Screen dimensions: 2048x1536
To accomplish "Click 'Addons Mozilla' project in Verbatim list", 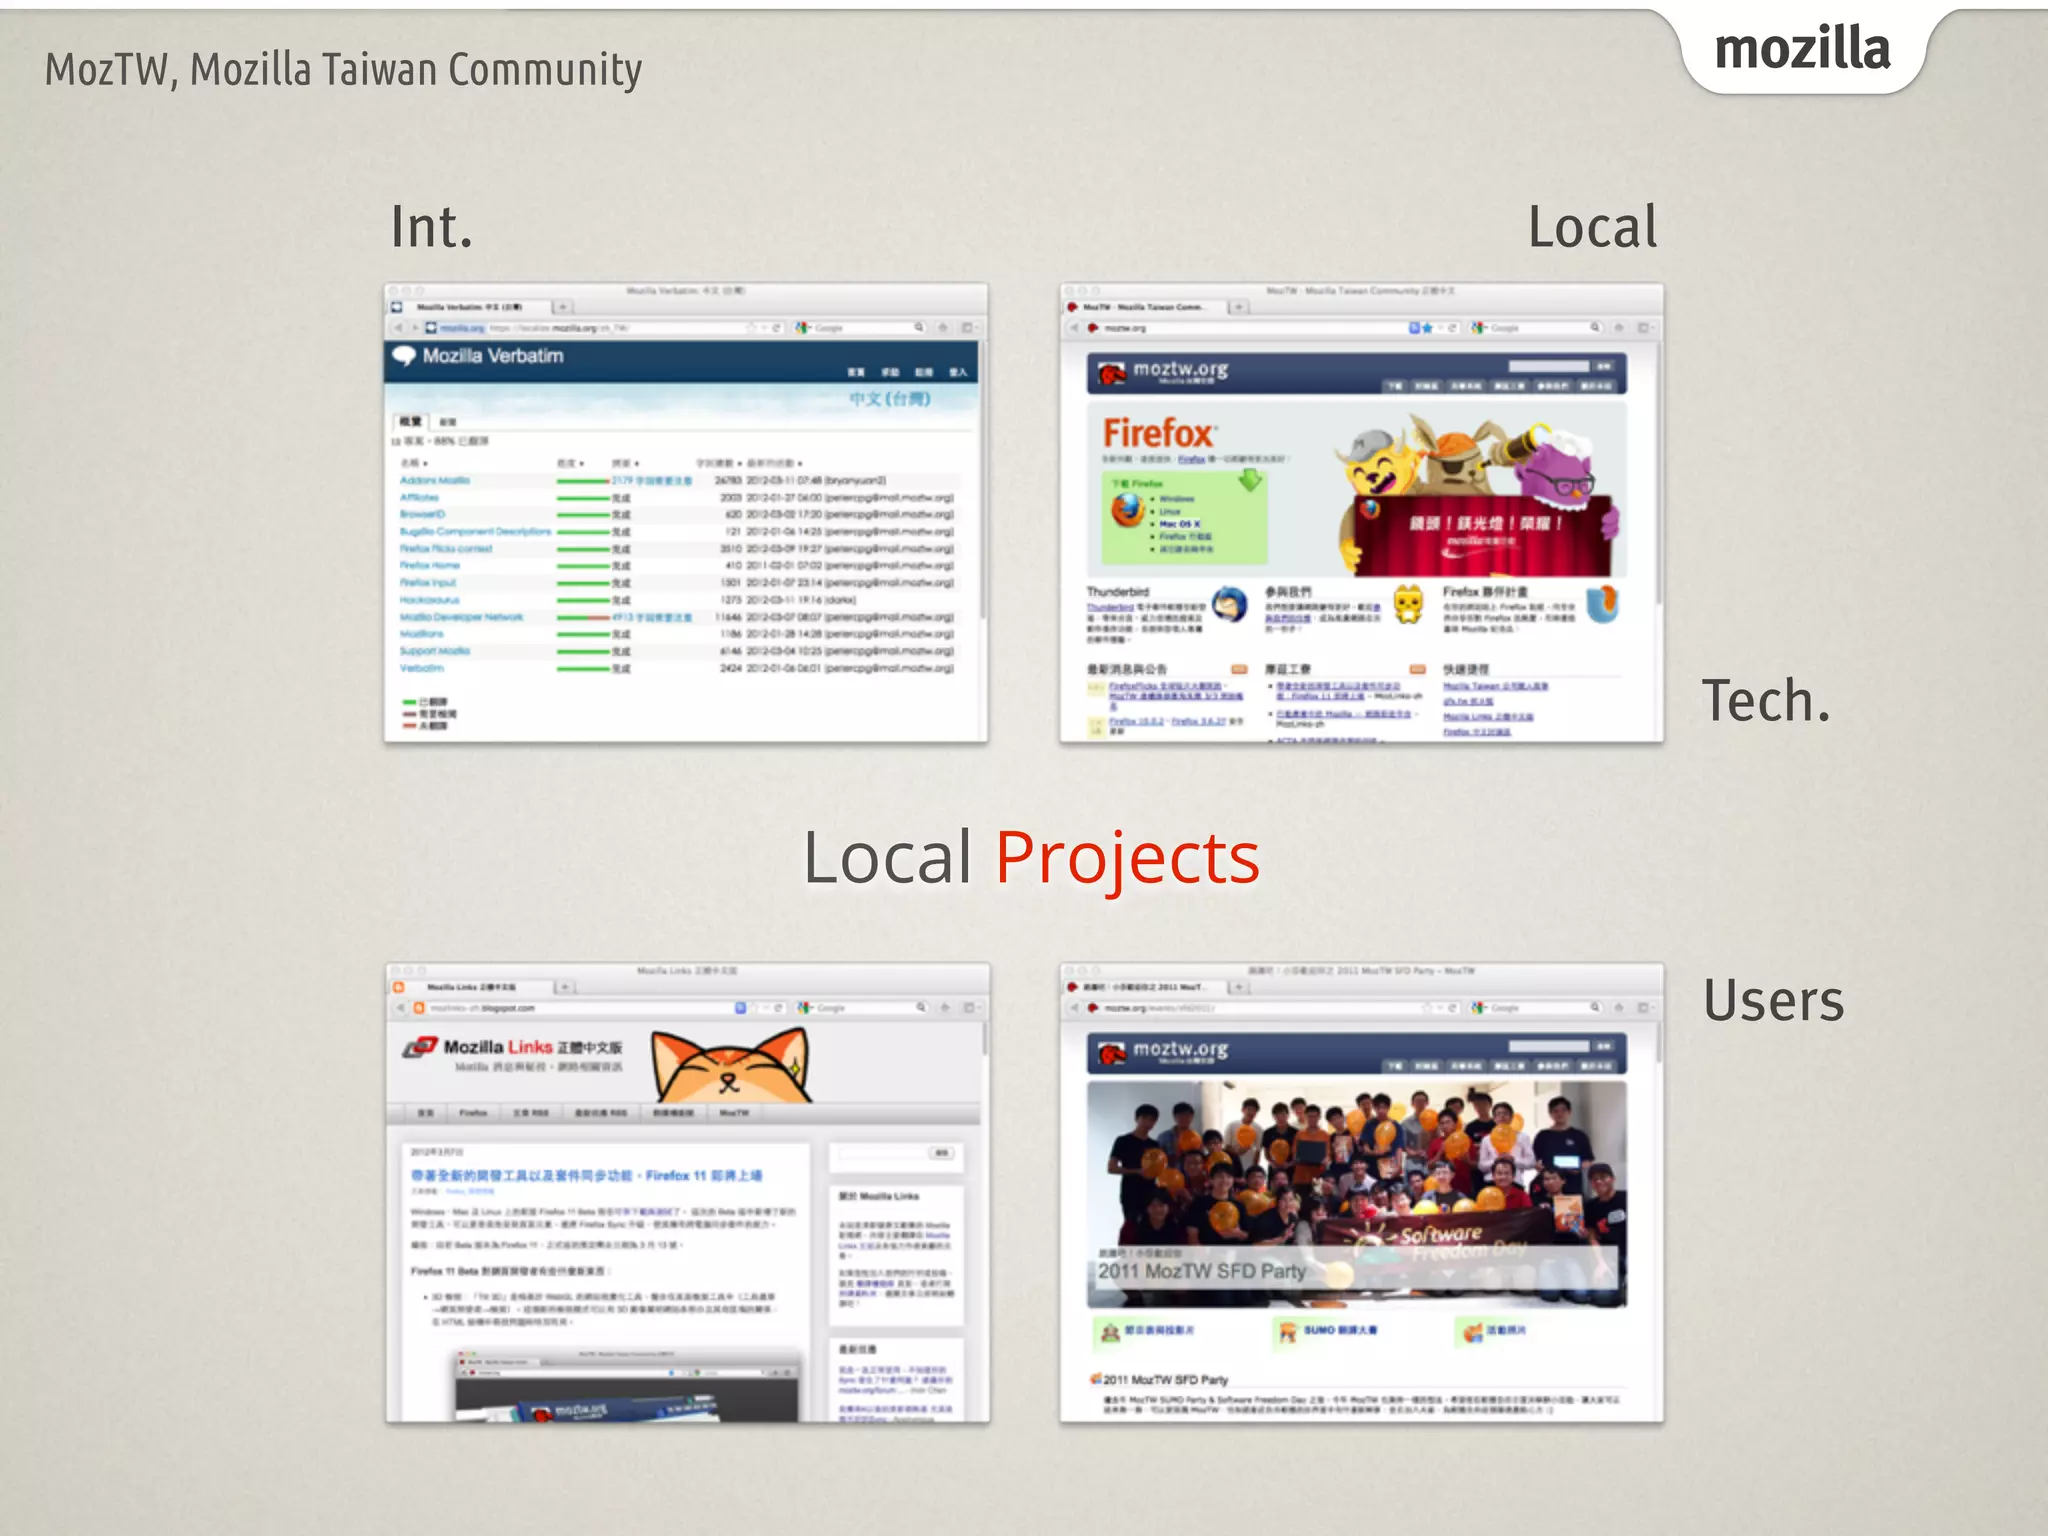I will (x=435, y=481).
